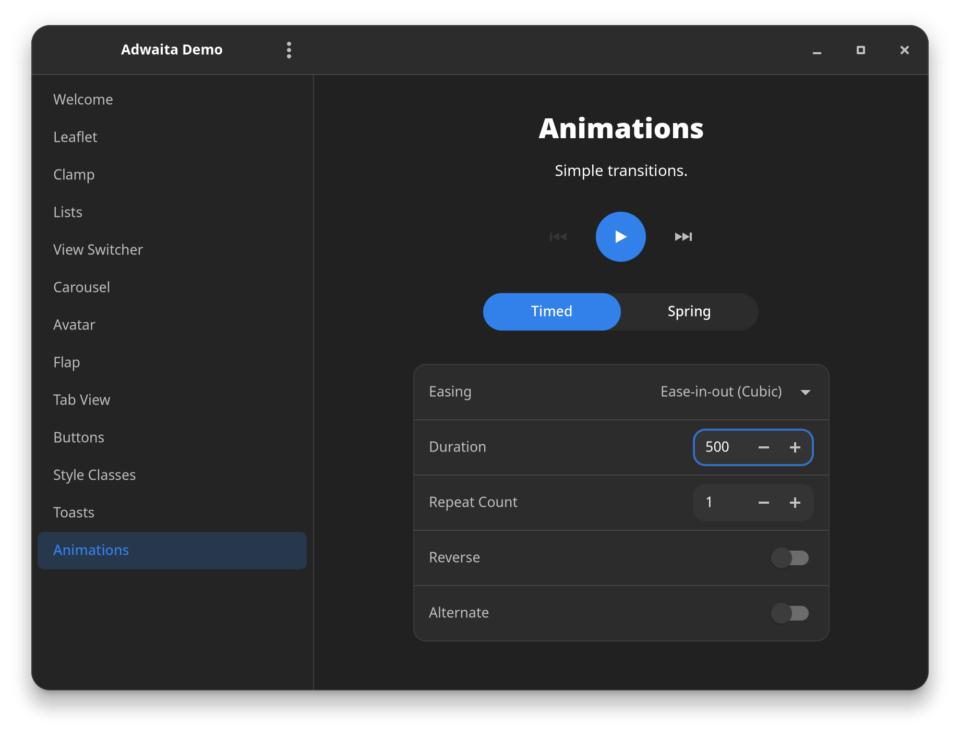Open the Carousel page in sidebar
The image size is (960, 730).
coord(82,287)
